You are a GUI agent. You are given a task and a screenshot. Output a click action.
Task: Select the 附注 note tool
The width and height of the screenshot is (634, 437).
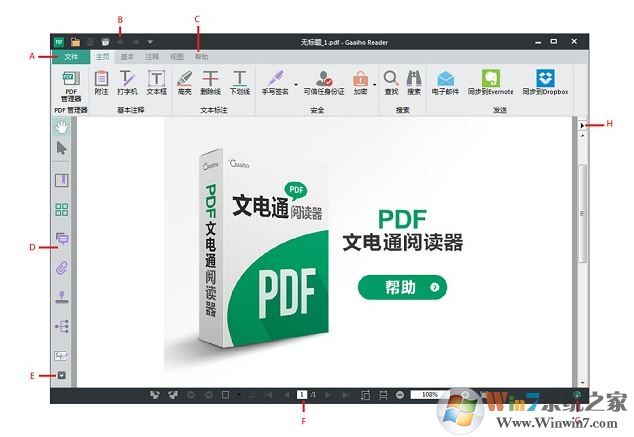pos(101,83)
